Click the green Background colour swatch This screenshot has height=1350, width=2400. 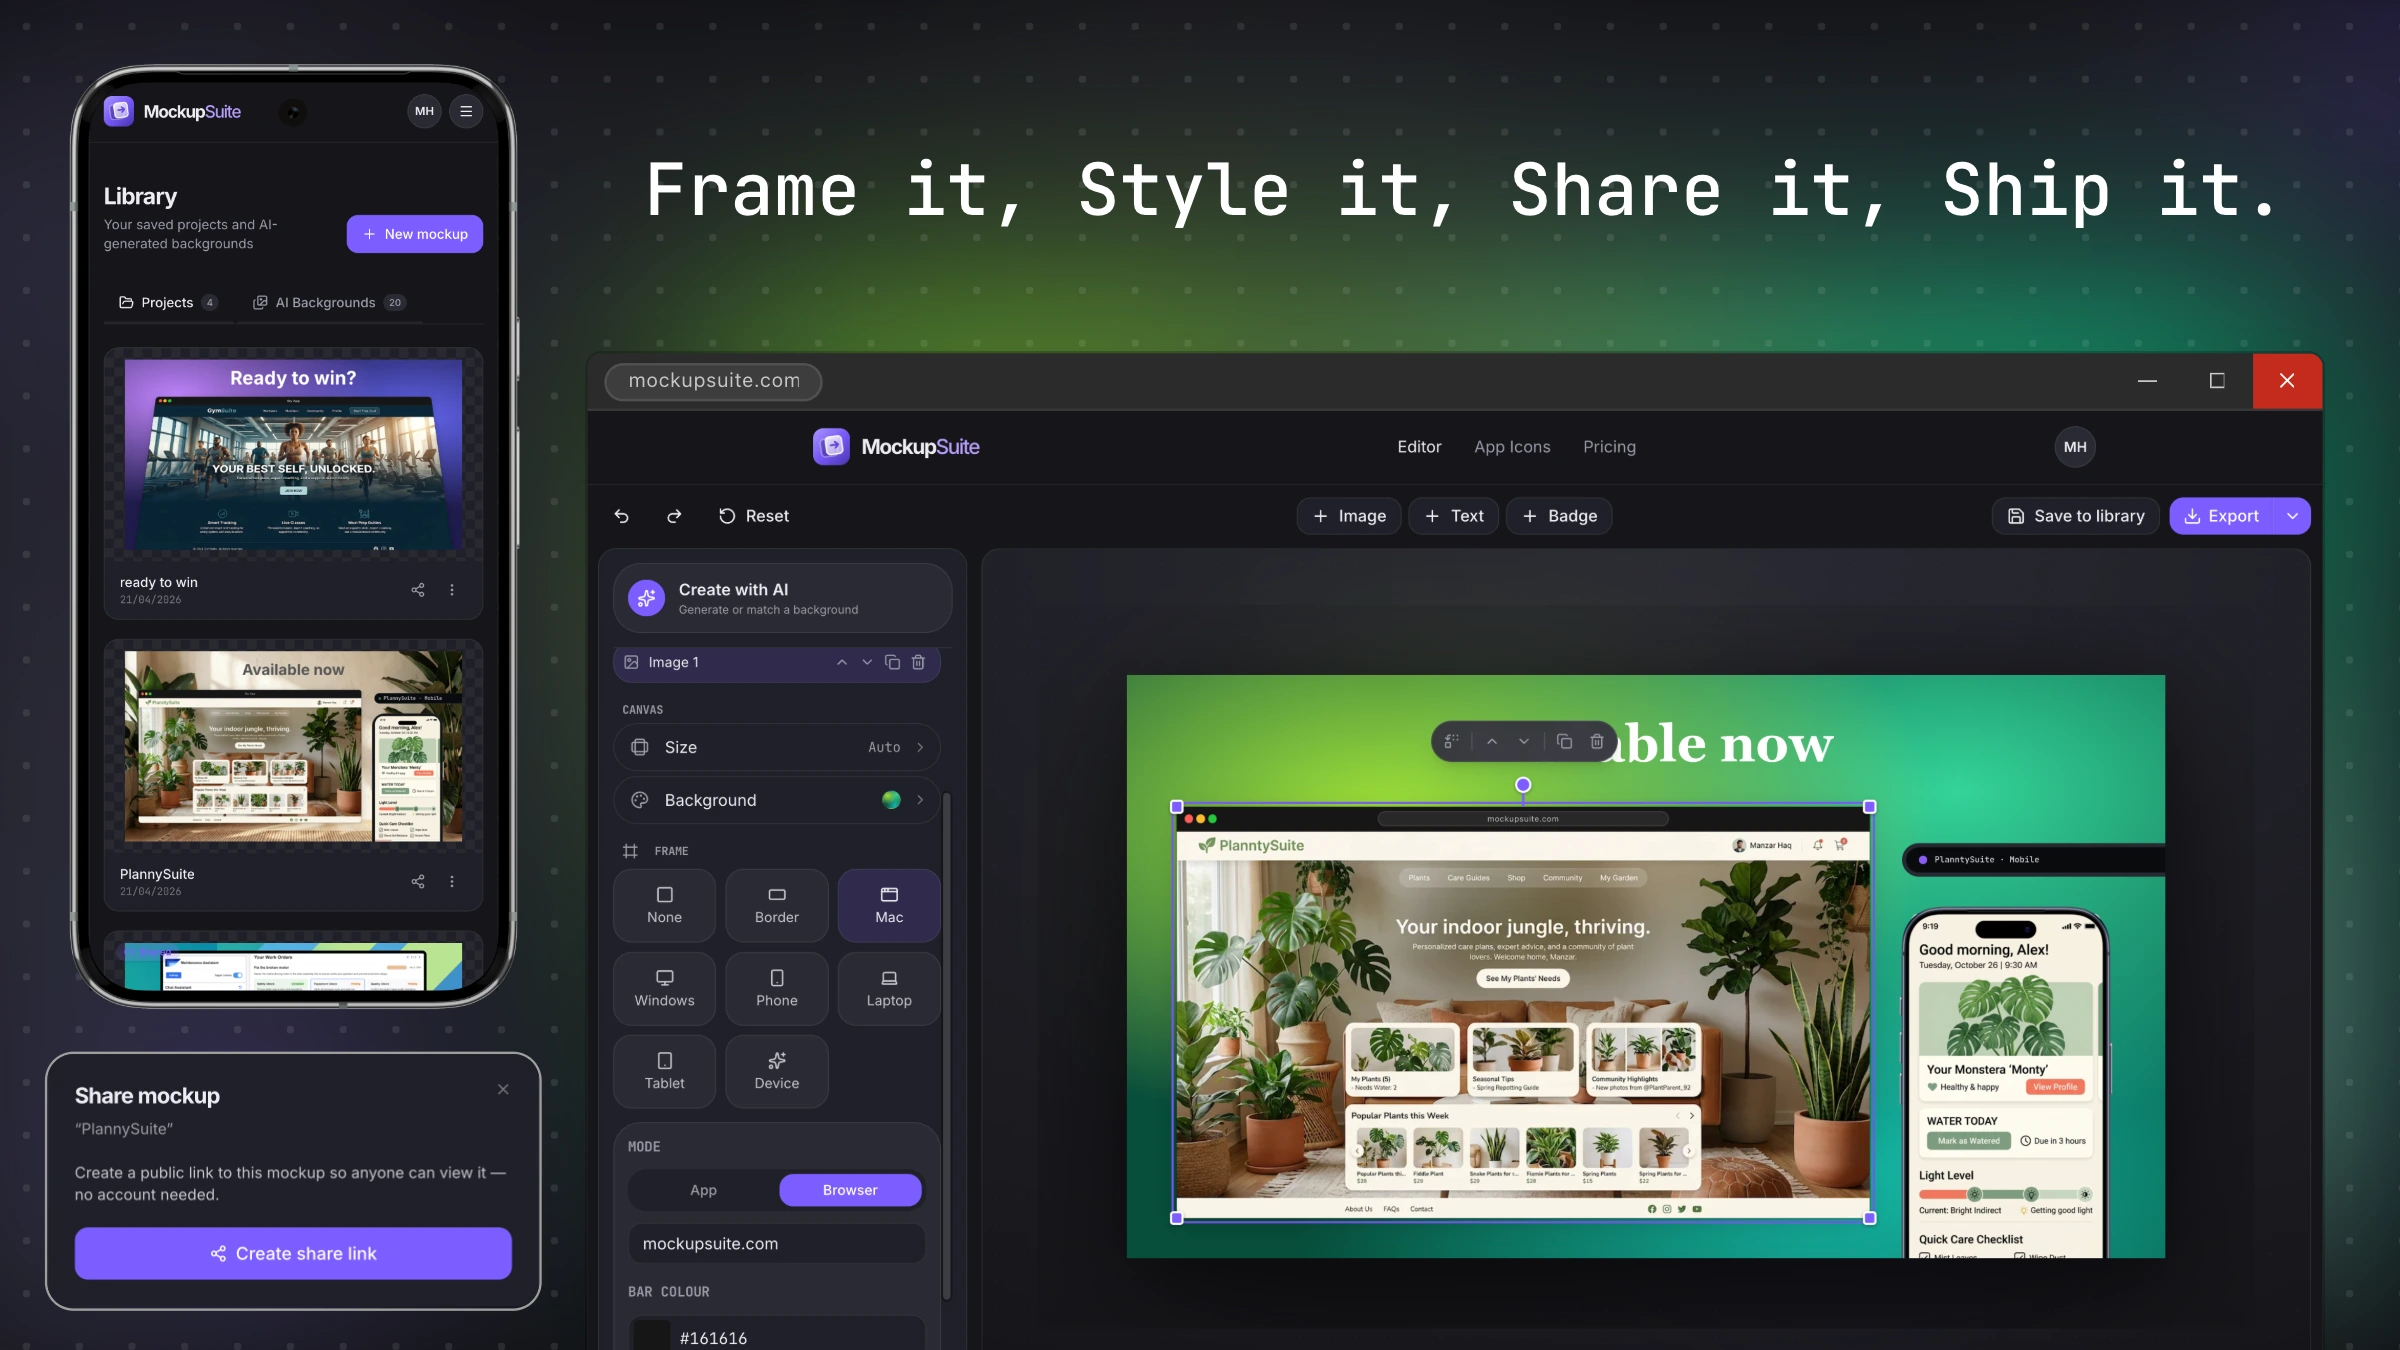(x=891, y=800)
